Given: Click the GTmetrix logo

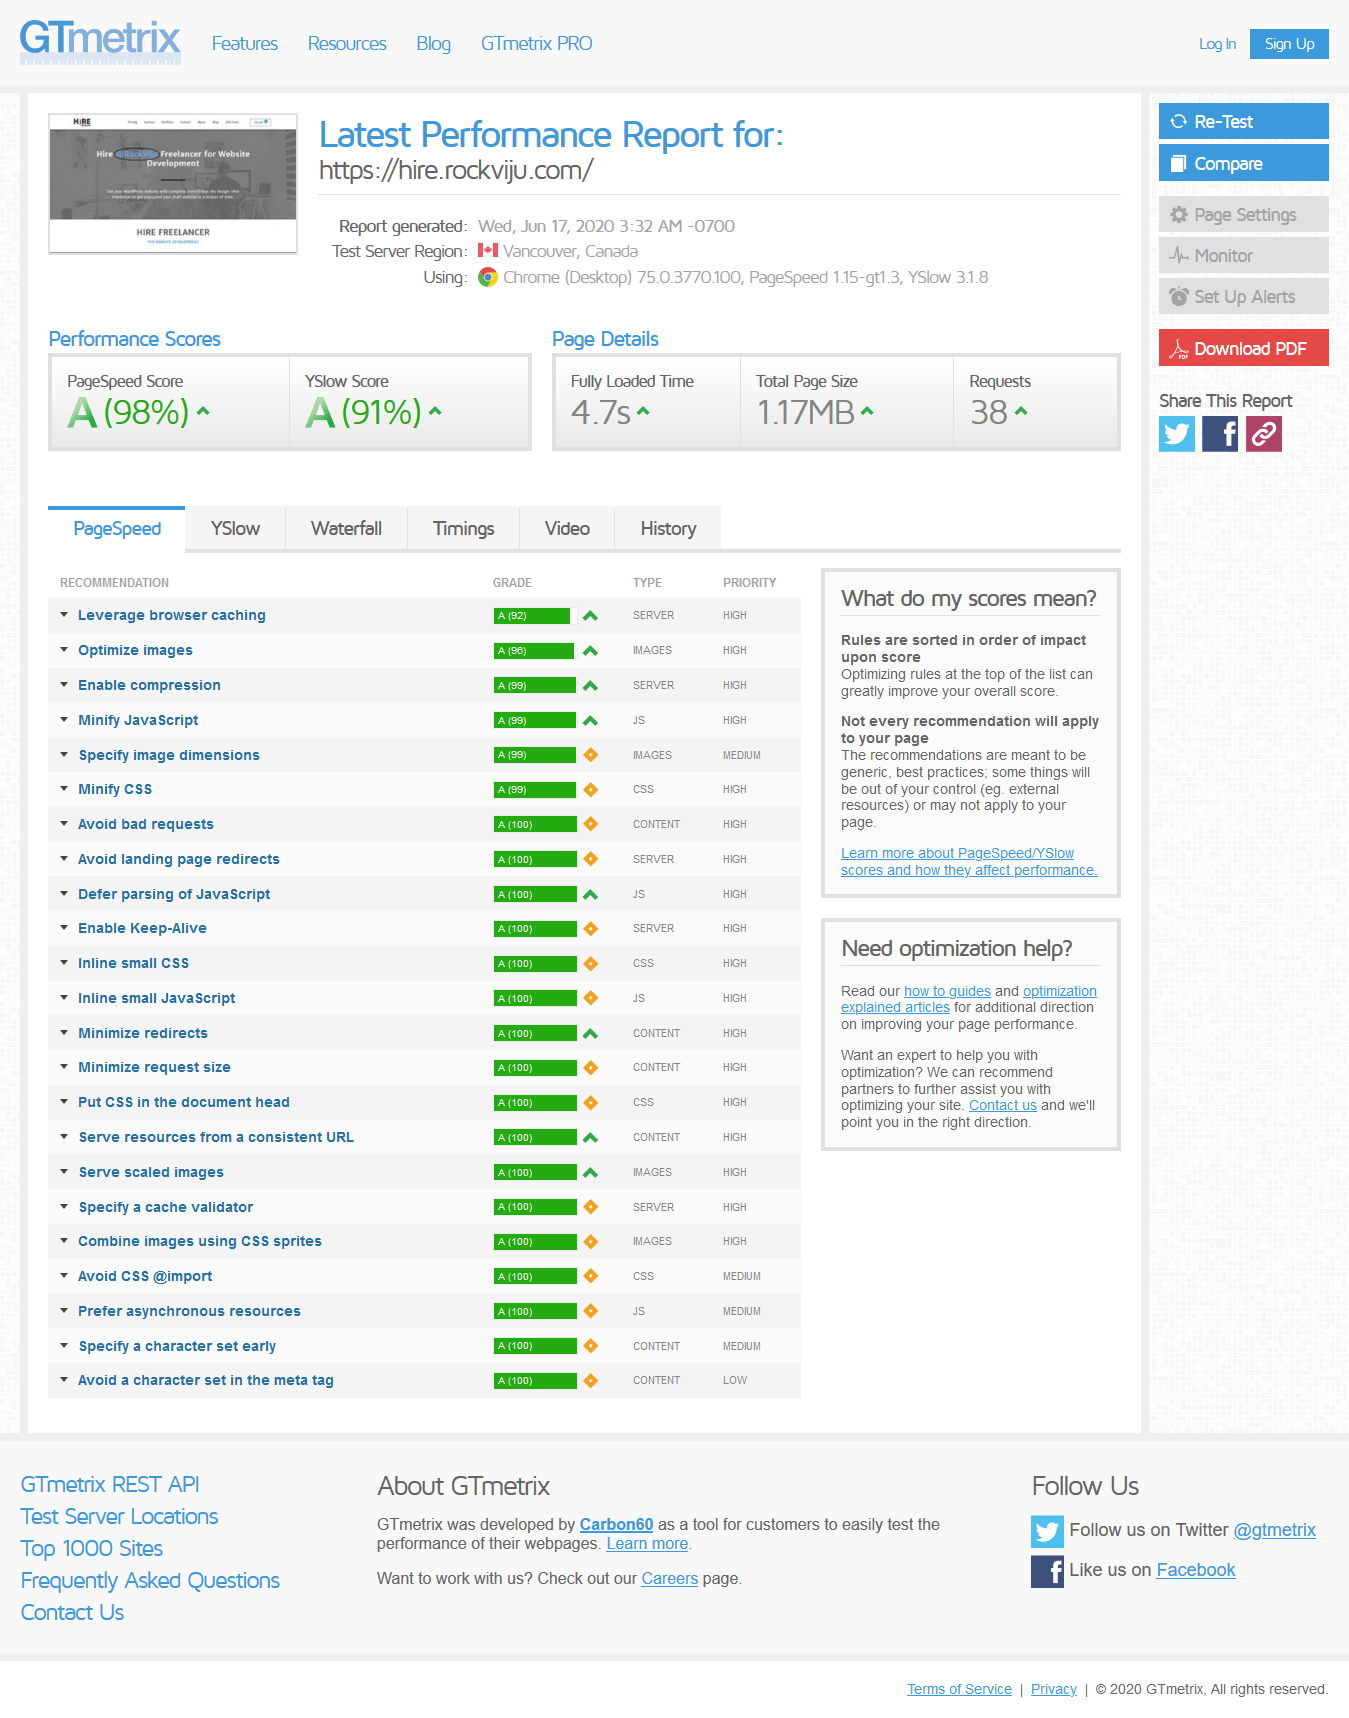Looking at the screenshot, I should [x=100, y=41].
